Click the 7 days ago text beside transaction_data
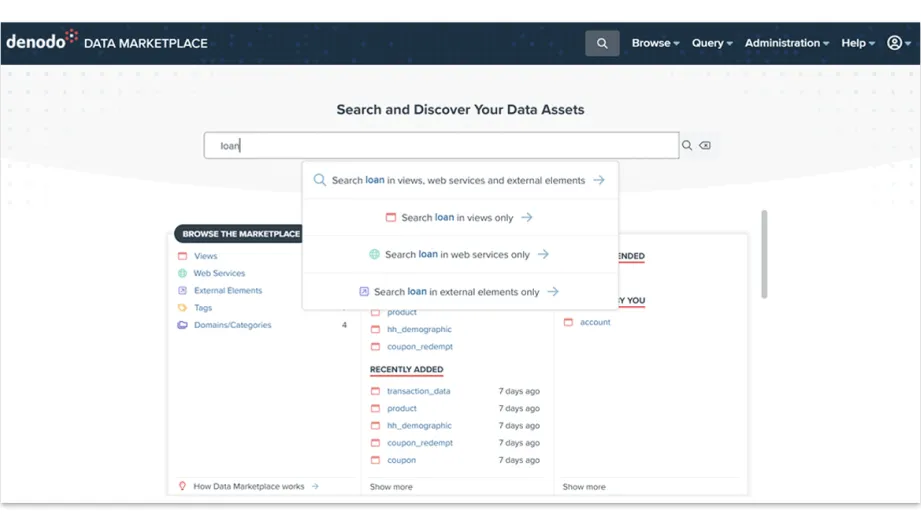The image size is (921, 528). point(519,391)
